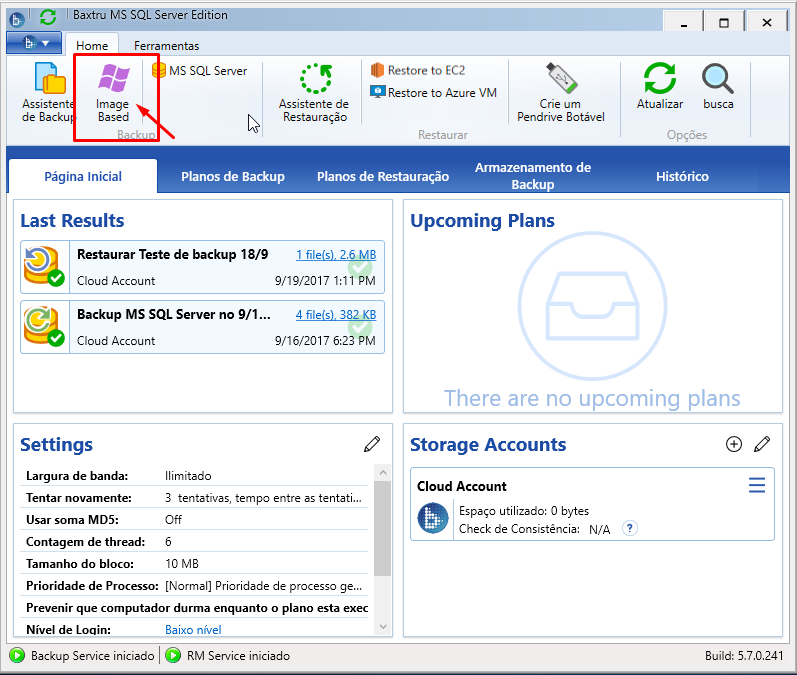The height and width of the screenshot is (675, 797).
Task: Choose Restore to EC2
Action: (418, 70)
